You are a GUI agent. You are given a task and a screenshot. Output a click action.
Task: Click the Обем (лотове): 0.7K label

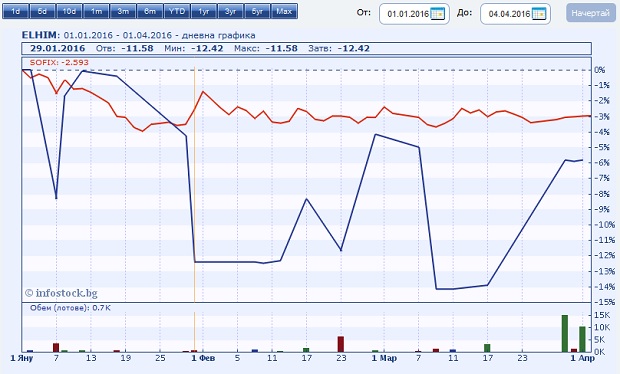point(70,308)
